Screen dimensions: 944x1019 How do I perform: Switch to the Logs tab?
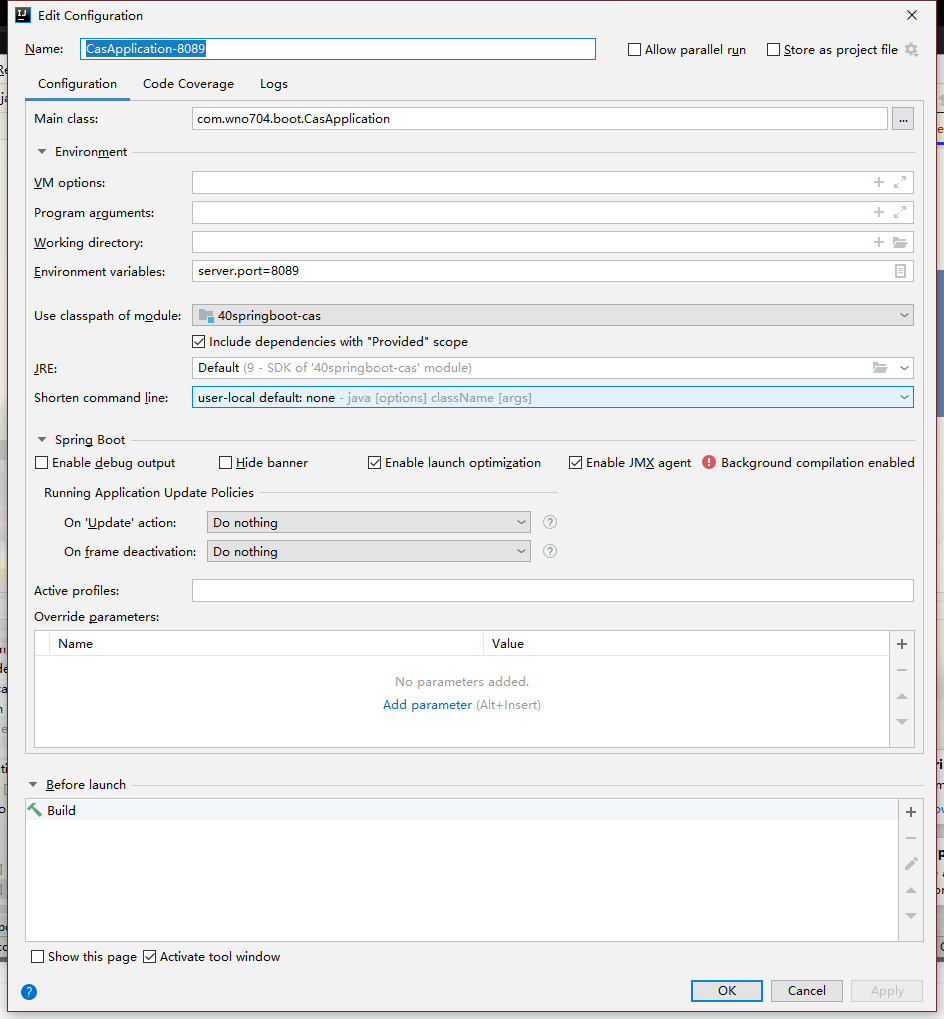point(273,84)
